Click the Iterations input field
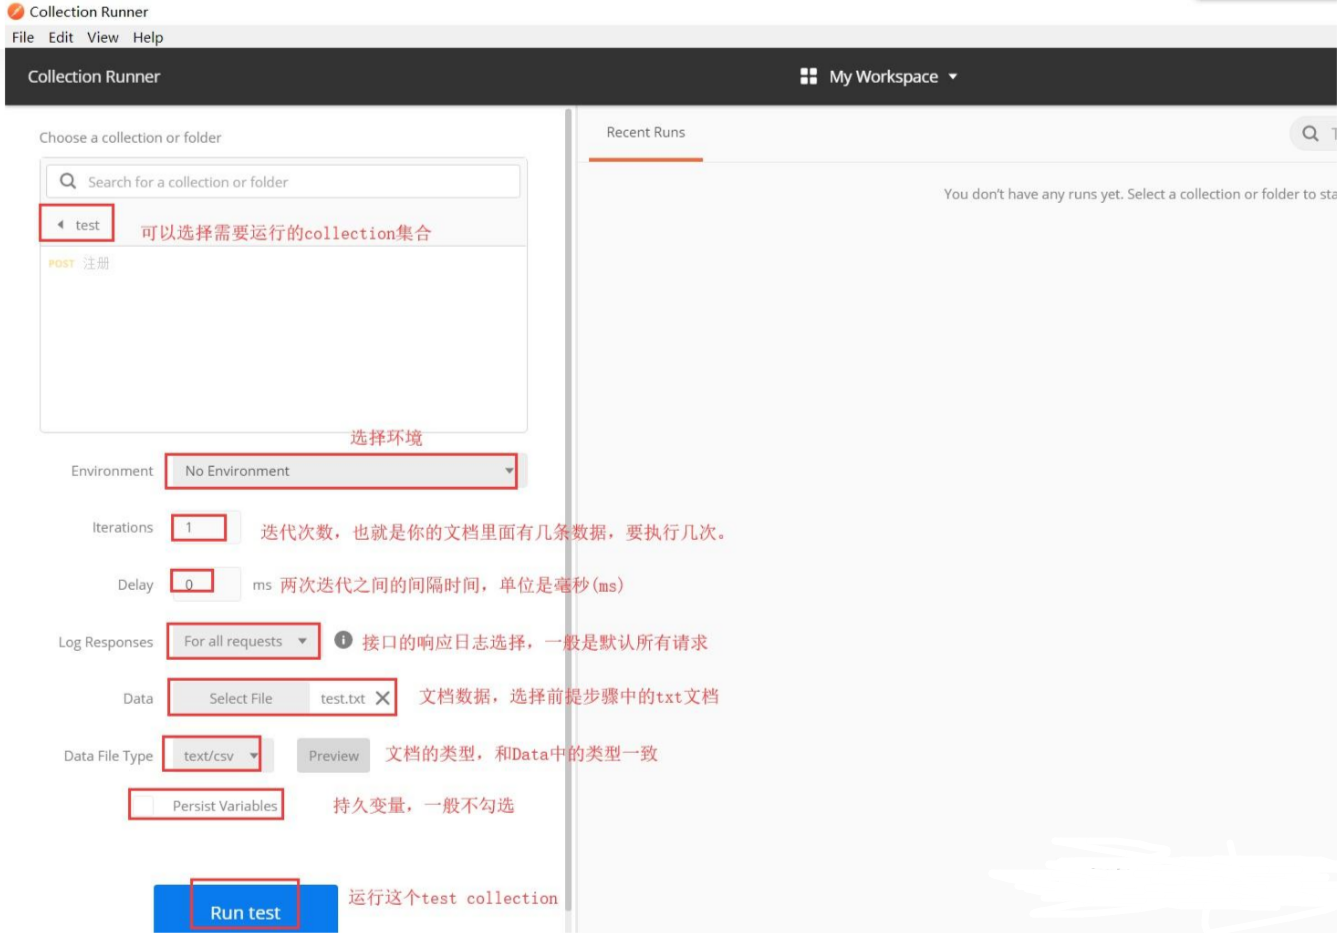This screenshot has height=933, width=1337. (x=205, y=527)
